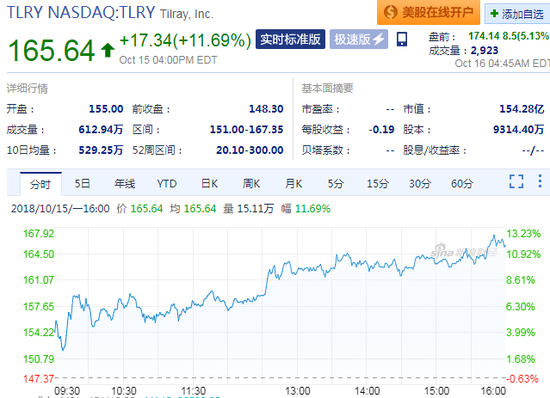Click the -0.63% red axis label
The height and width of the screenshot is (398, 550).
[522, 379]
